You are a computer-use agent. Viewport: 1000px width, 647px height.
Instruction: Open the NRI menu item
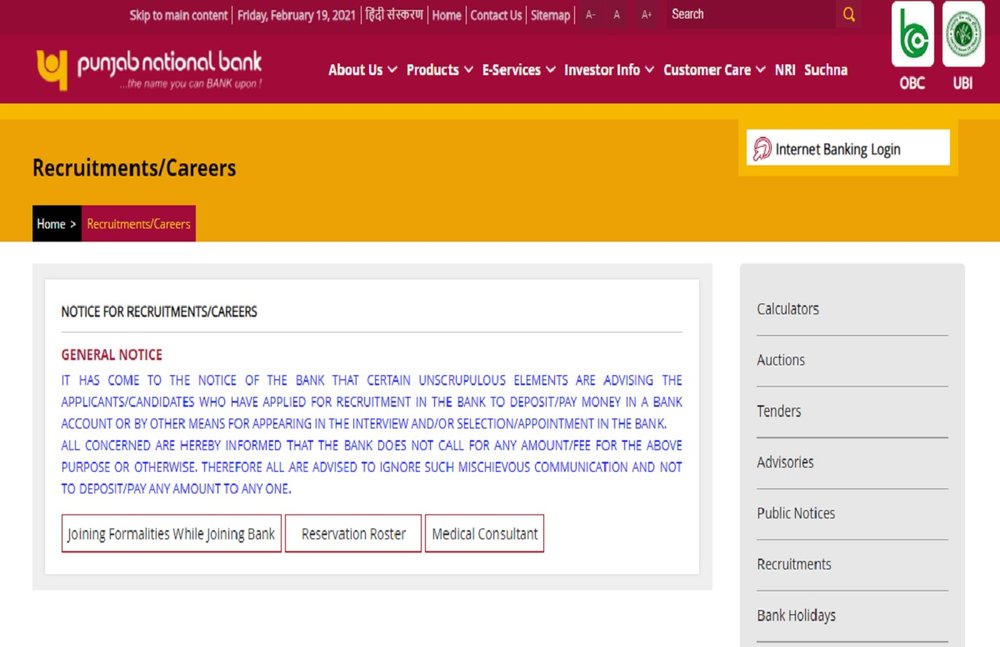pyautogui.click(x=785, y=70)
